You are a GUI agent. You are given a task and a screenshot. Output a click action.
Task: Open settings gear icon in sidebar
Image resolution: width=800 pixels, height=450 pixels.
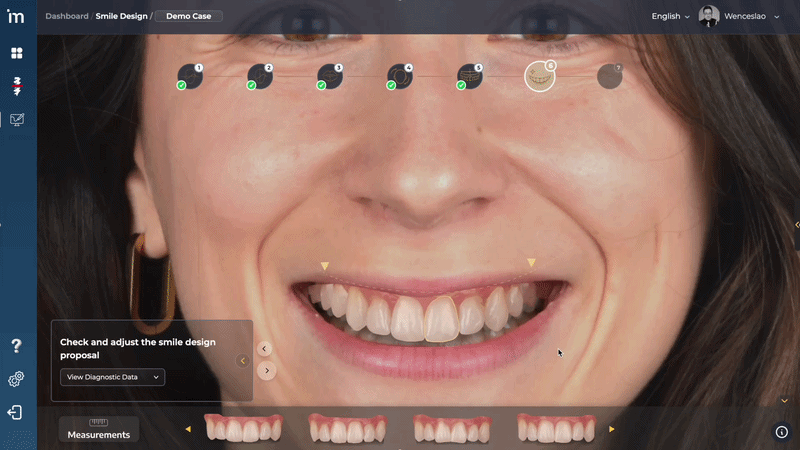pos(17,379)
